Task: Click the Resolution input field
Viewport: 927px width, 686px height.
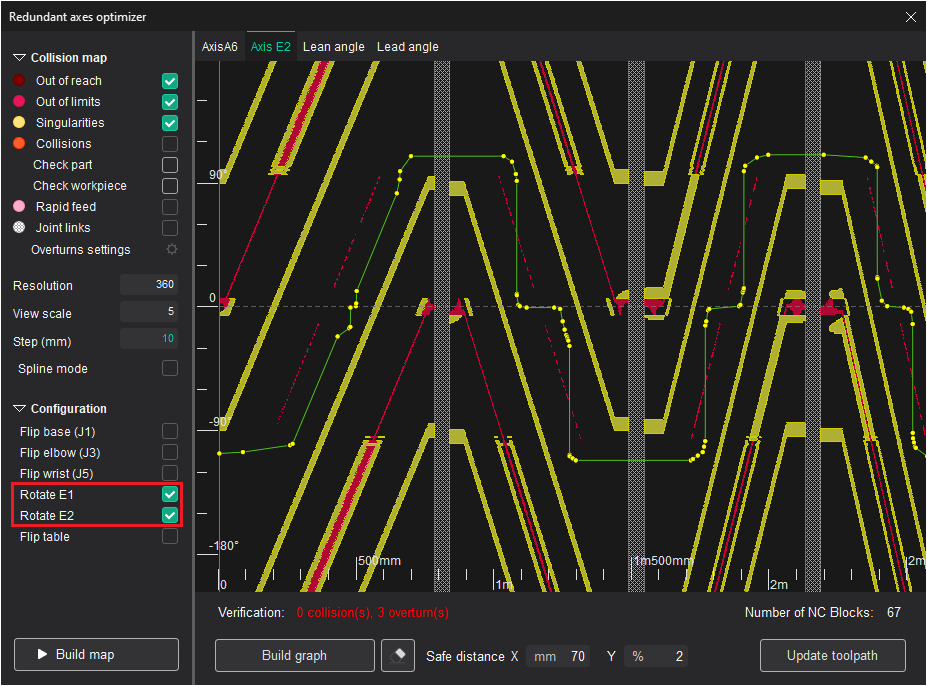Action: [149, 285]
